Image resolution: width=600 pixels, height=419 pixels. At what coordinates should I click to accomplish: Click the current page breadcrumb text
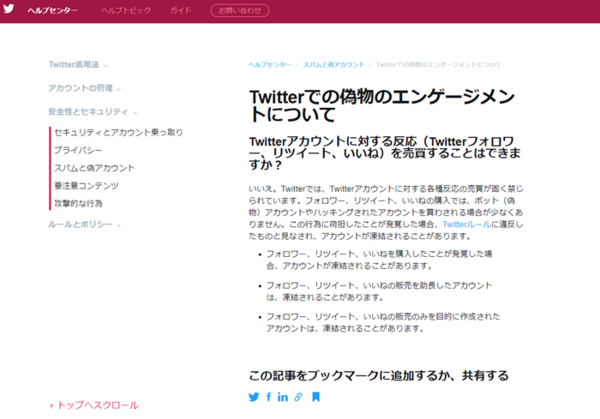[439, 65]
